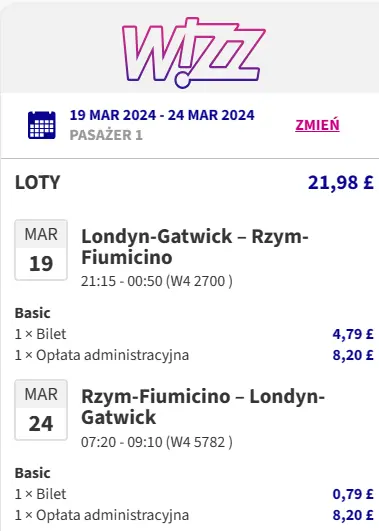379x531 pixels.
Task: Click the Wizz Air logo
Action: (x=193, y=52)
